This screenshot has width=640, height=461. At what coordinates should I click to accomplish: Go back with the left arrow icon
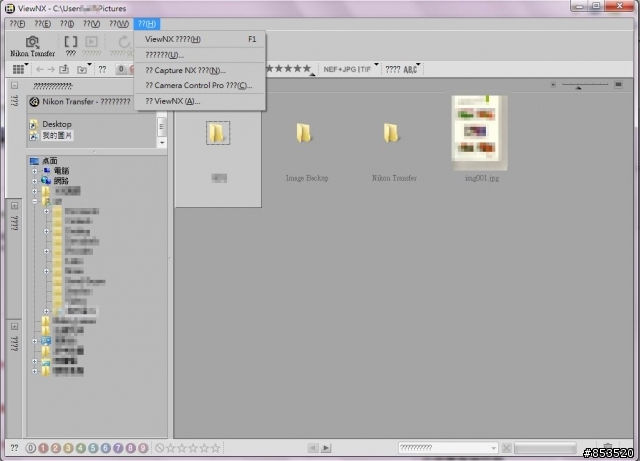pos(40,69)
